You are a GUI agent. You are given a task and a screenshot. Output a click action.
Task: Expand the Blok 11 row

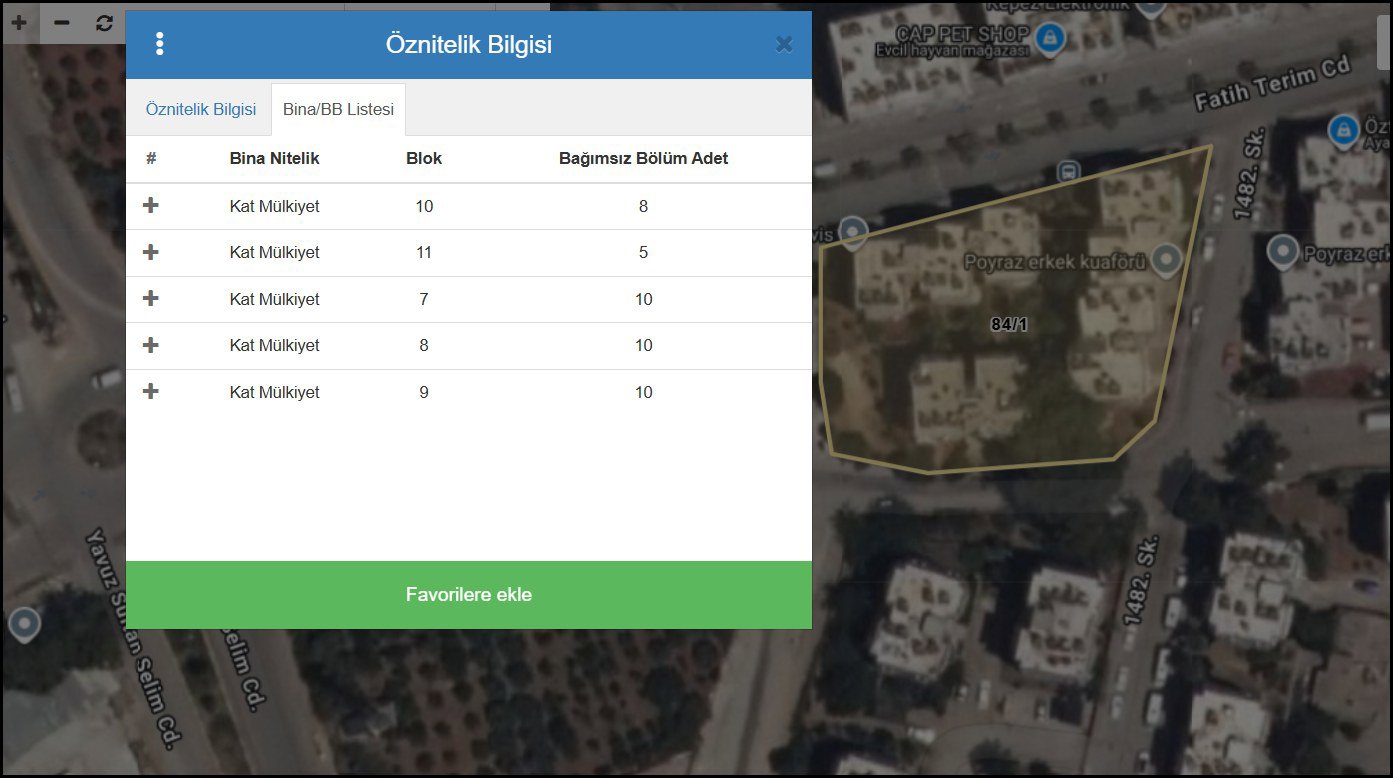point(151,252)
